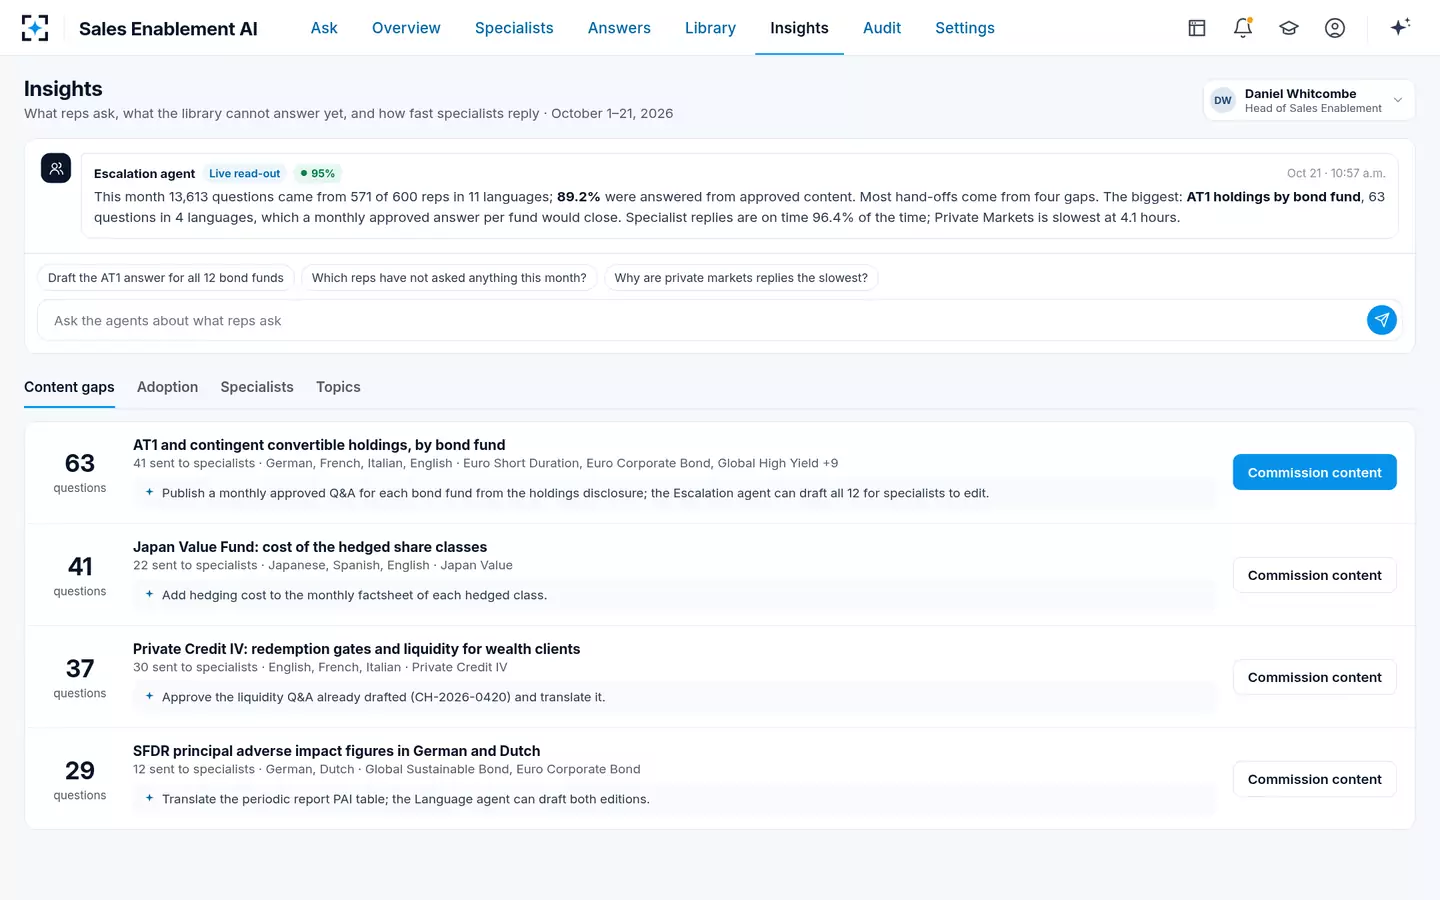The height and width of the screenshot is (900, 1440).
Task: Click 'Private Credit IV: redemption gates' title
Action: (x=356, y=649)
